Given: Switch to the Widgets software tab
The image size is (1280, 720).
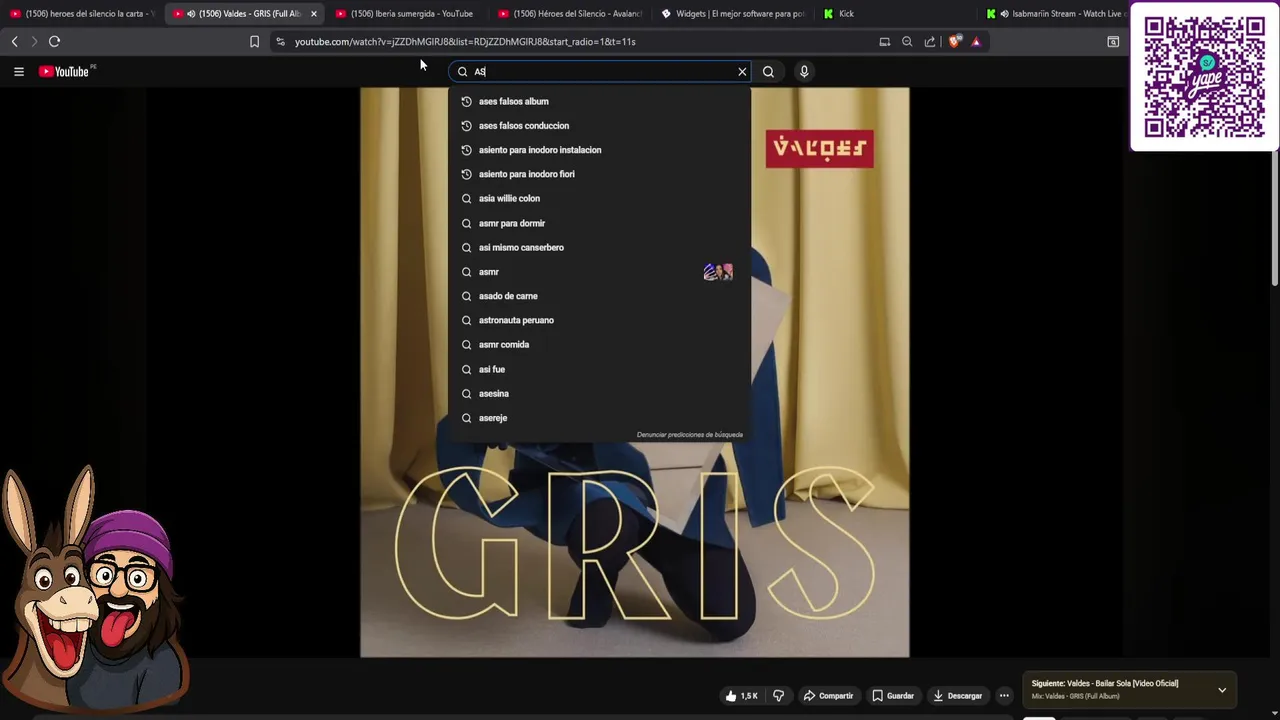Looking at the screenshot, I should click(732, 14).
